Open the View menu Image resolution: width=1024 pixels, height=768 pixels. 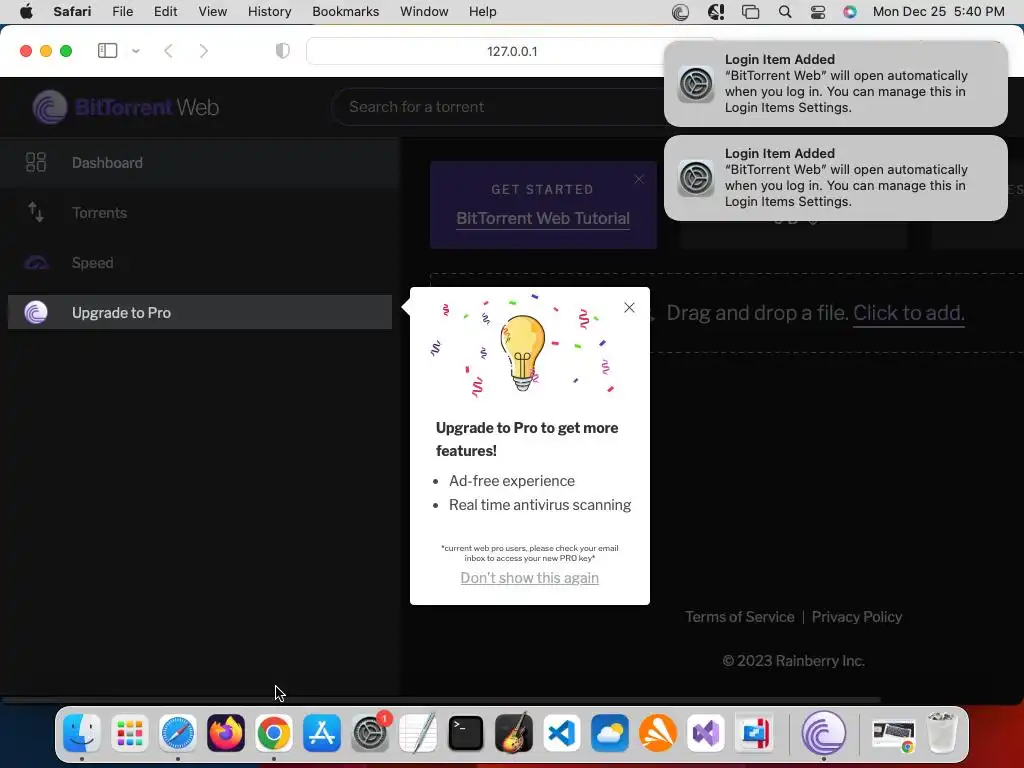212,12
